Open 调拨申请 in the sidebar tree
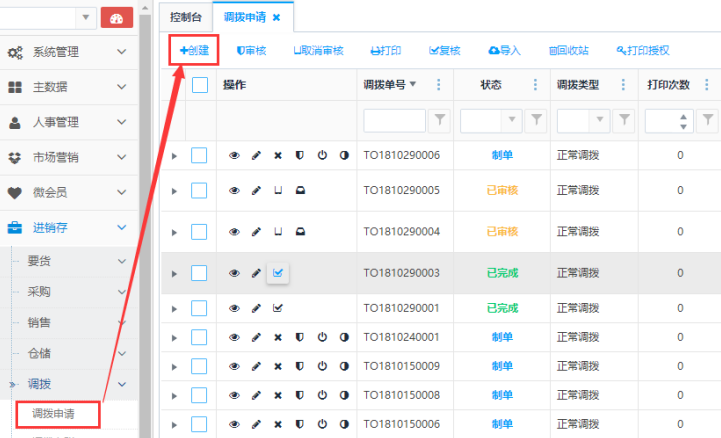721x438 pixels. click(52, 412)
